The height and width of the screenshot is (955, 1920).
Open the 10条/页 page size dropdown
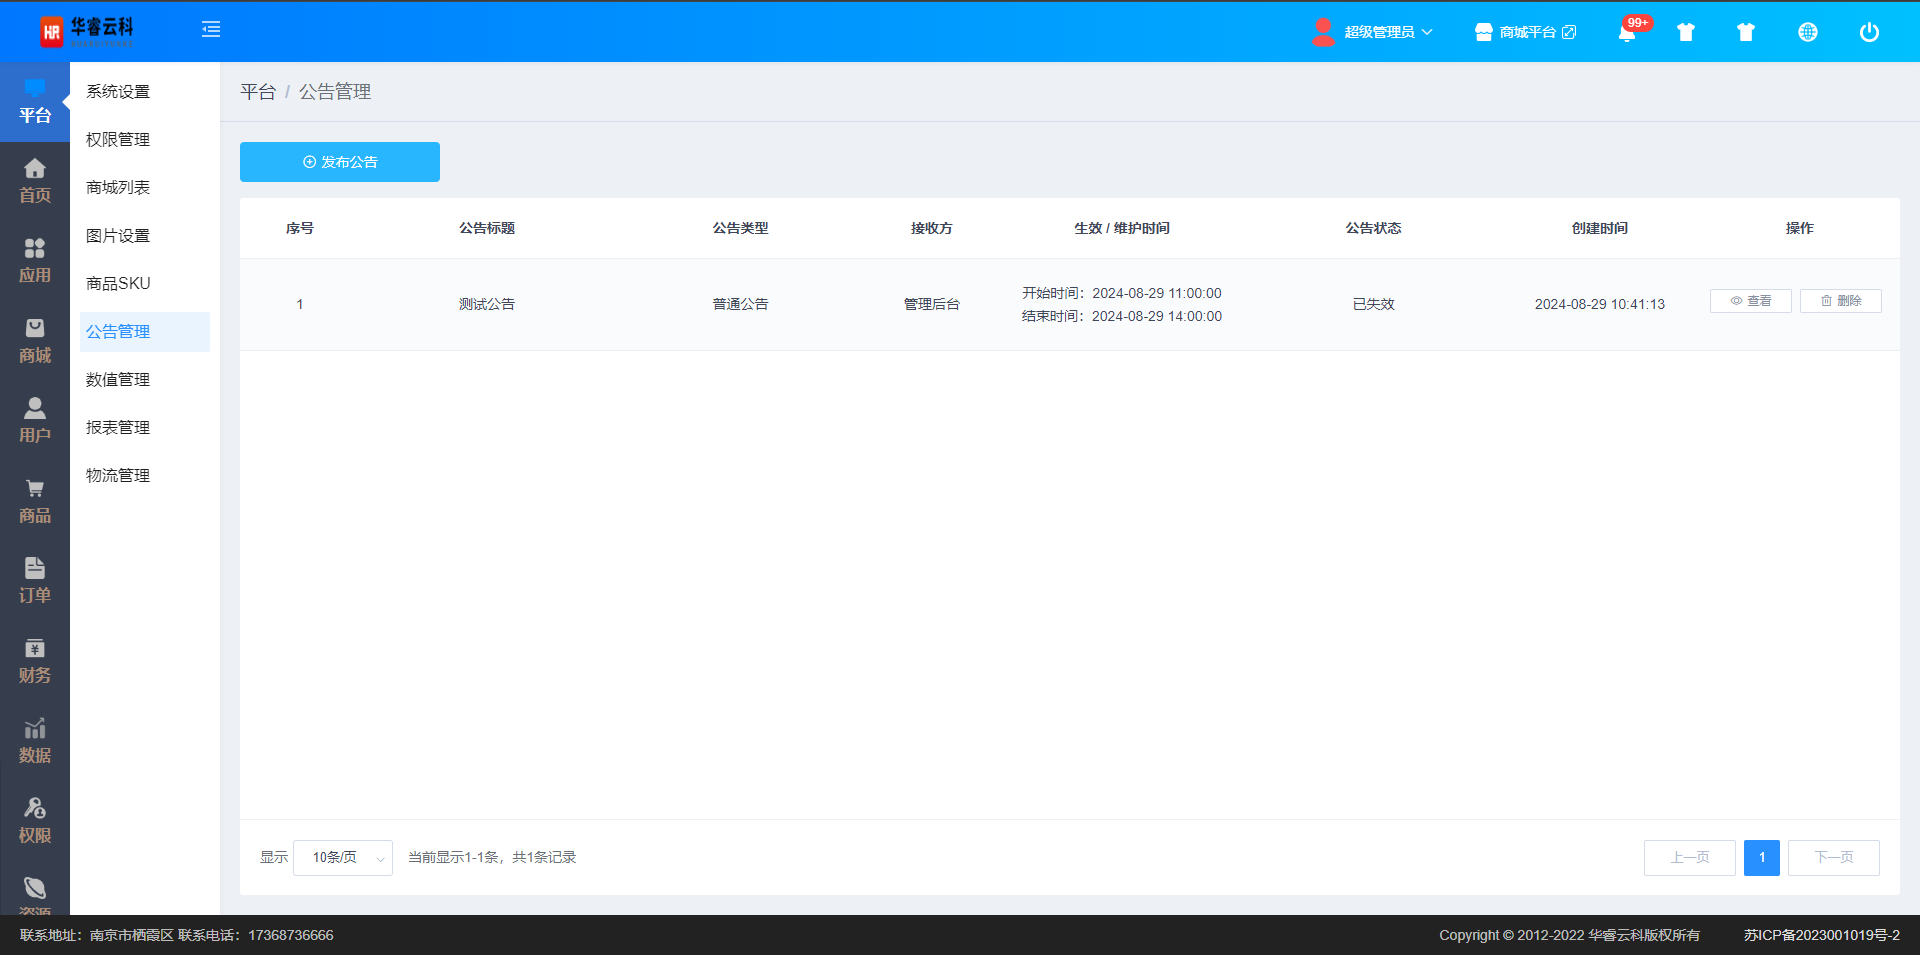[x=343, y=858]
